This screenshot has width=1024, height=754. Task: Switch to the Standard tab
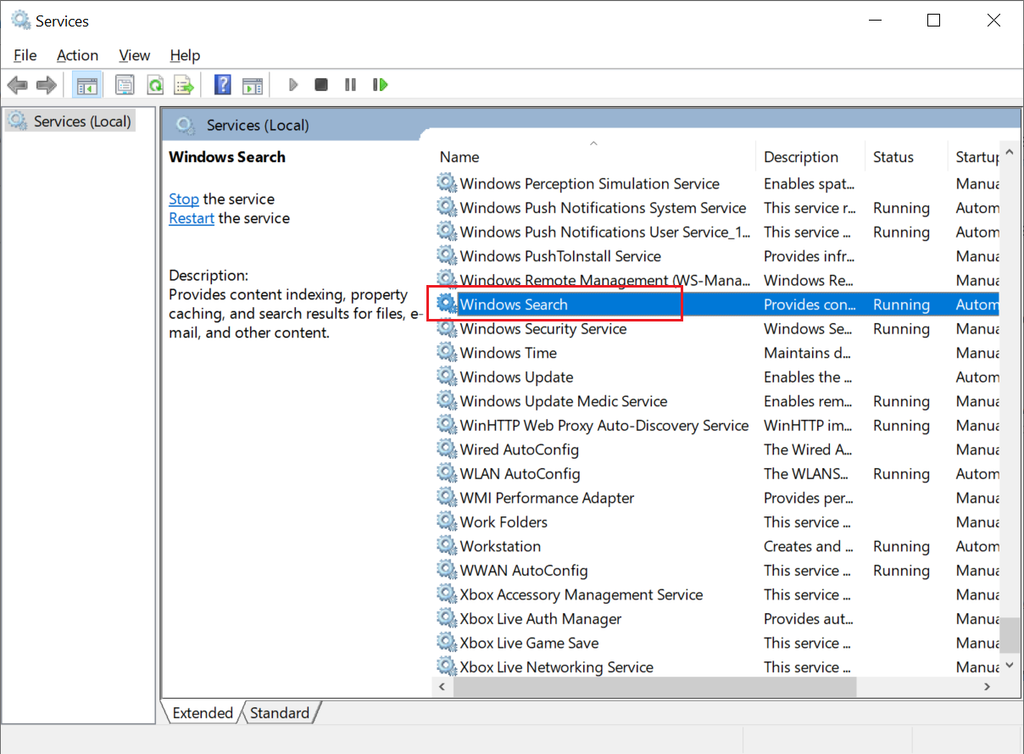280,713
